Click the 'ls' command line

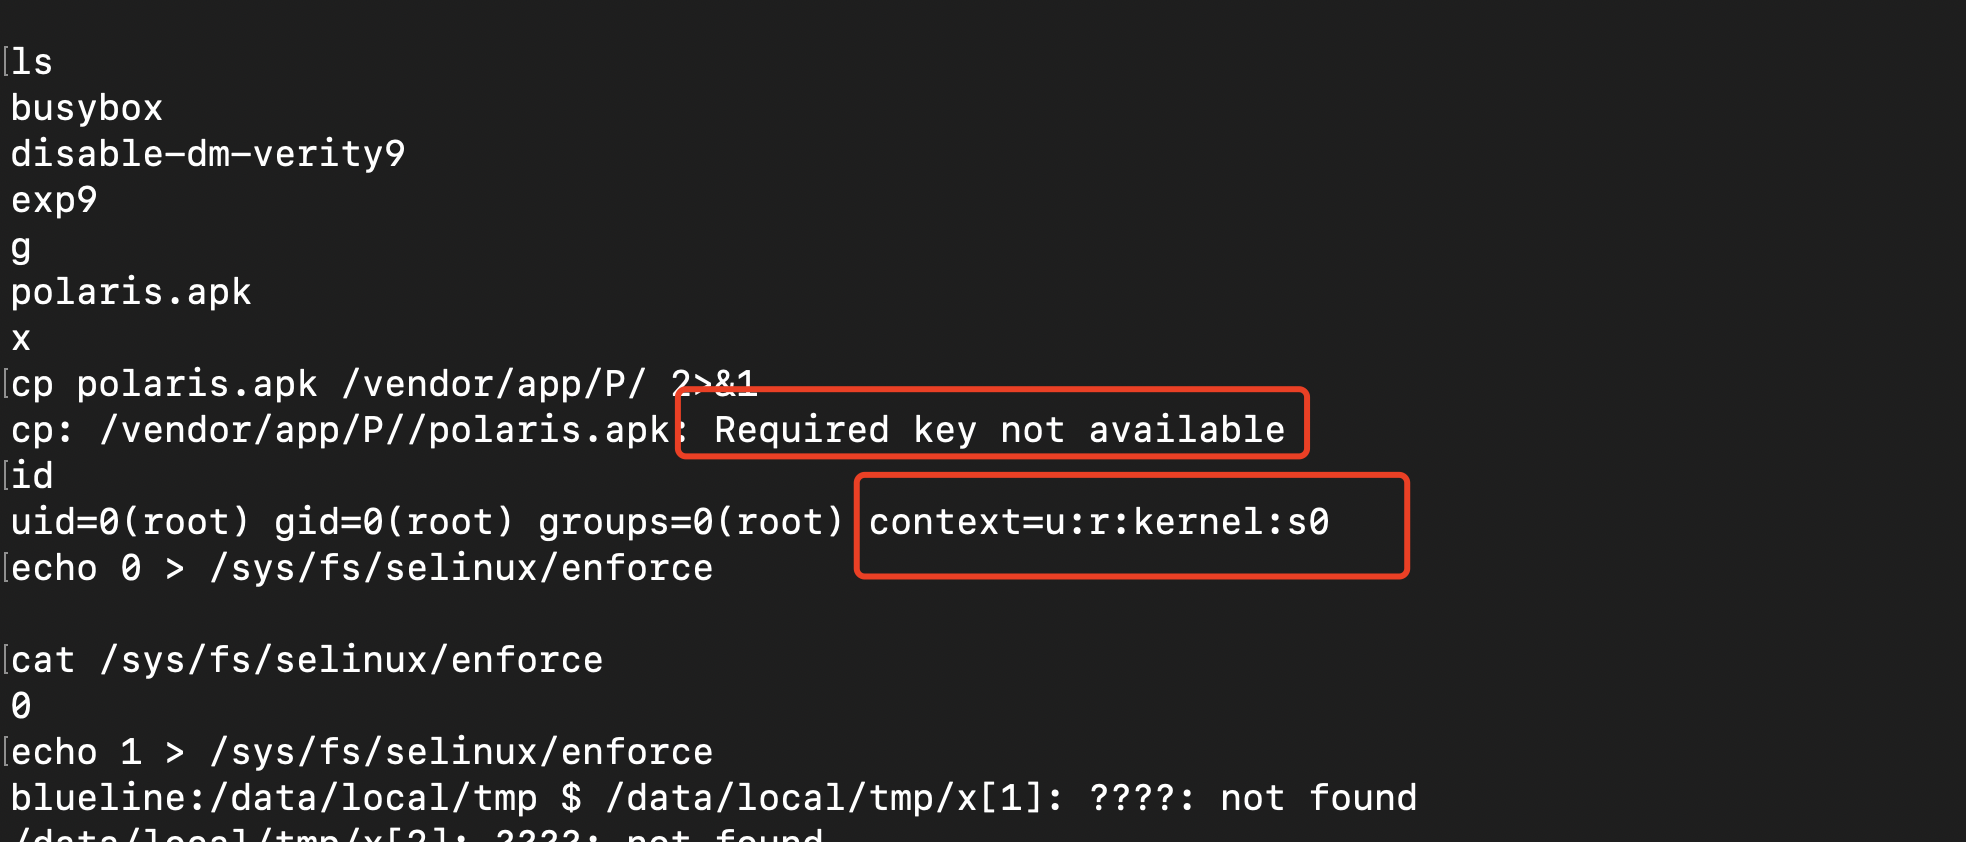pos(31,62)
